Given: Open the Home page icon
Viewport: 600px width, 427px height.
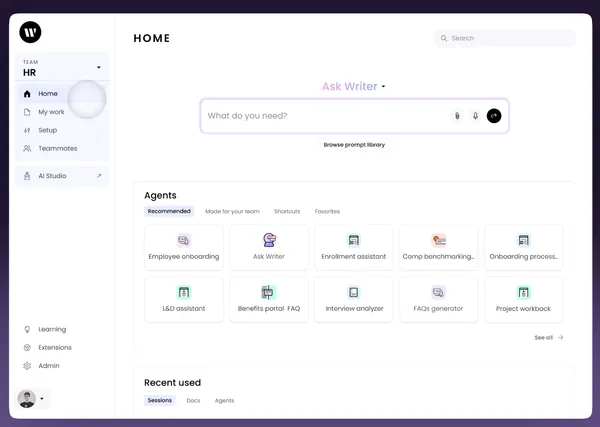Looking at the screenshot, I should (x=27, y=94).
